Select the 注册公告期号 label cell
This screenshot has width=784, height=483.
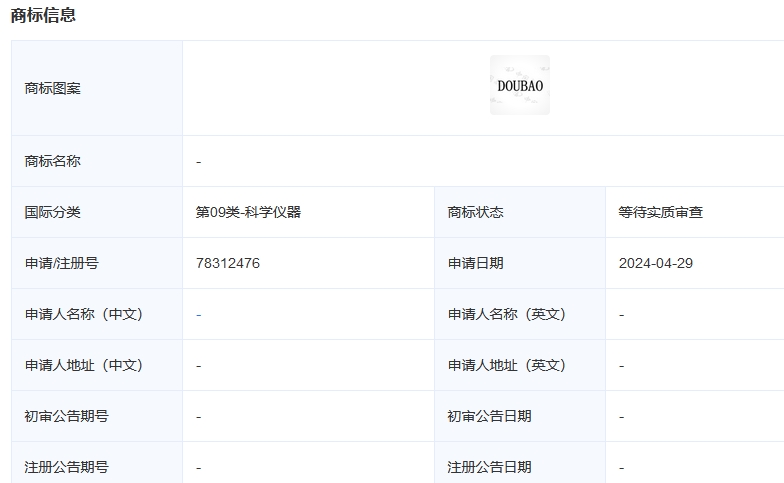point(67,467)
